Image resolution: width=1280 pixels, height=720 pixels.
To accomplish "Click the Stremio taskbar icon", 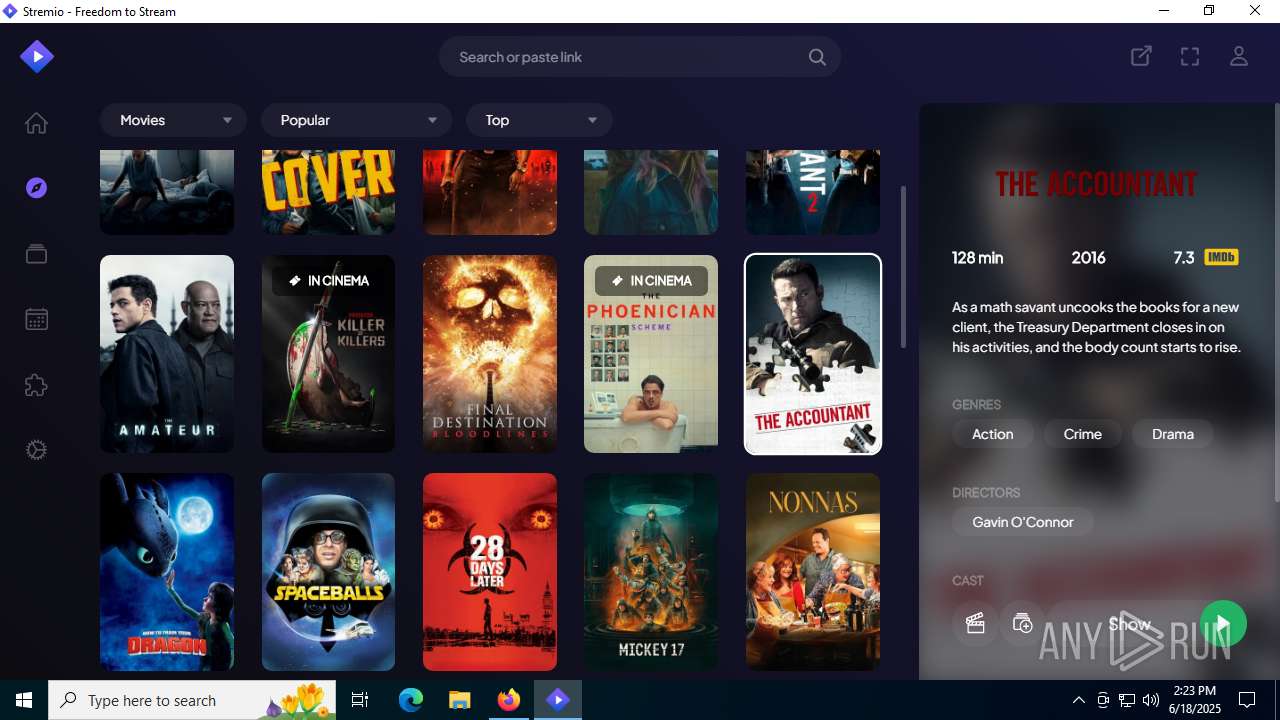I will (558, 700).
